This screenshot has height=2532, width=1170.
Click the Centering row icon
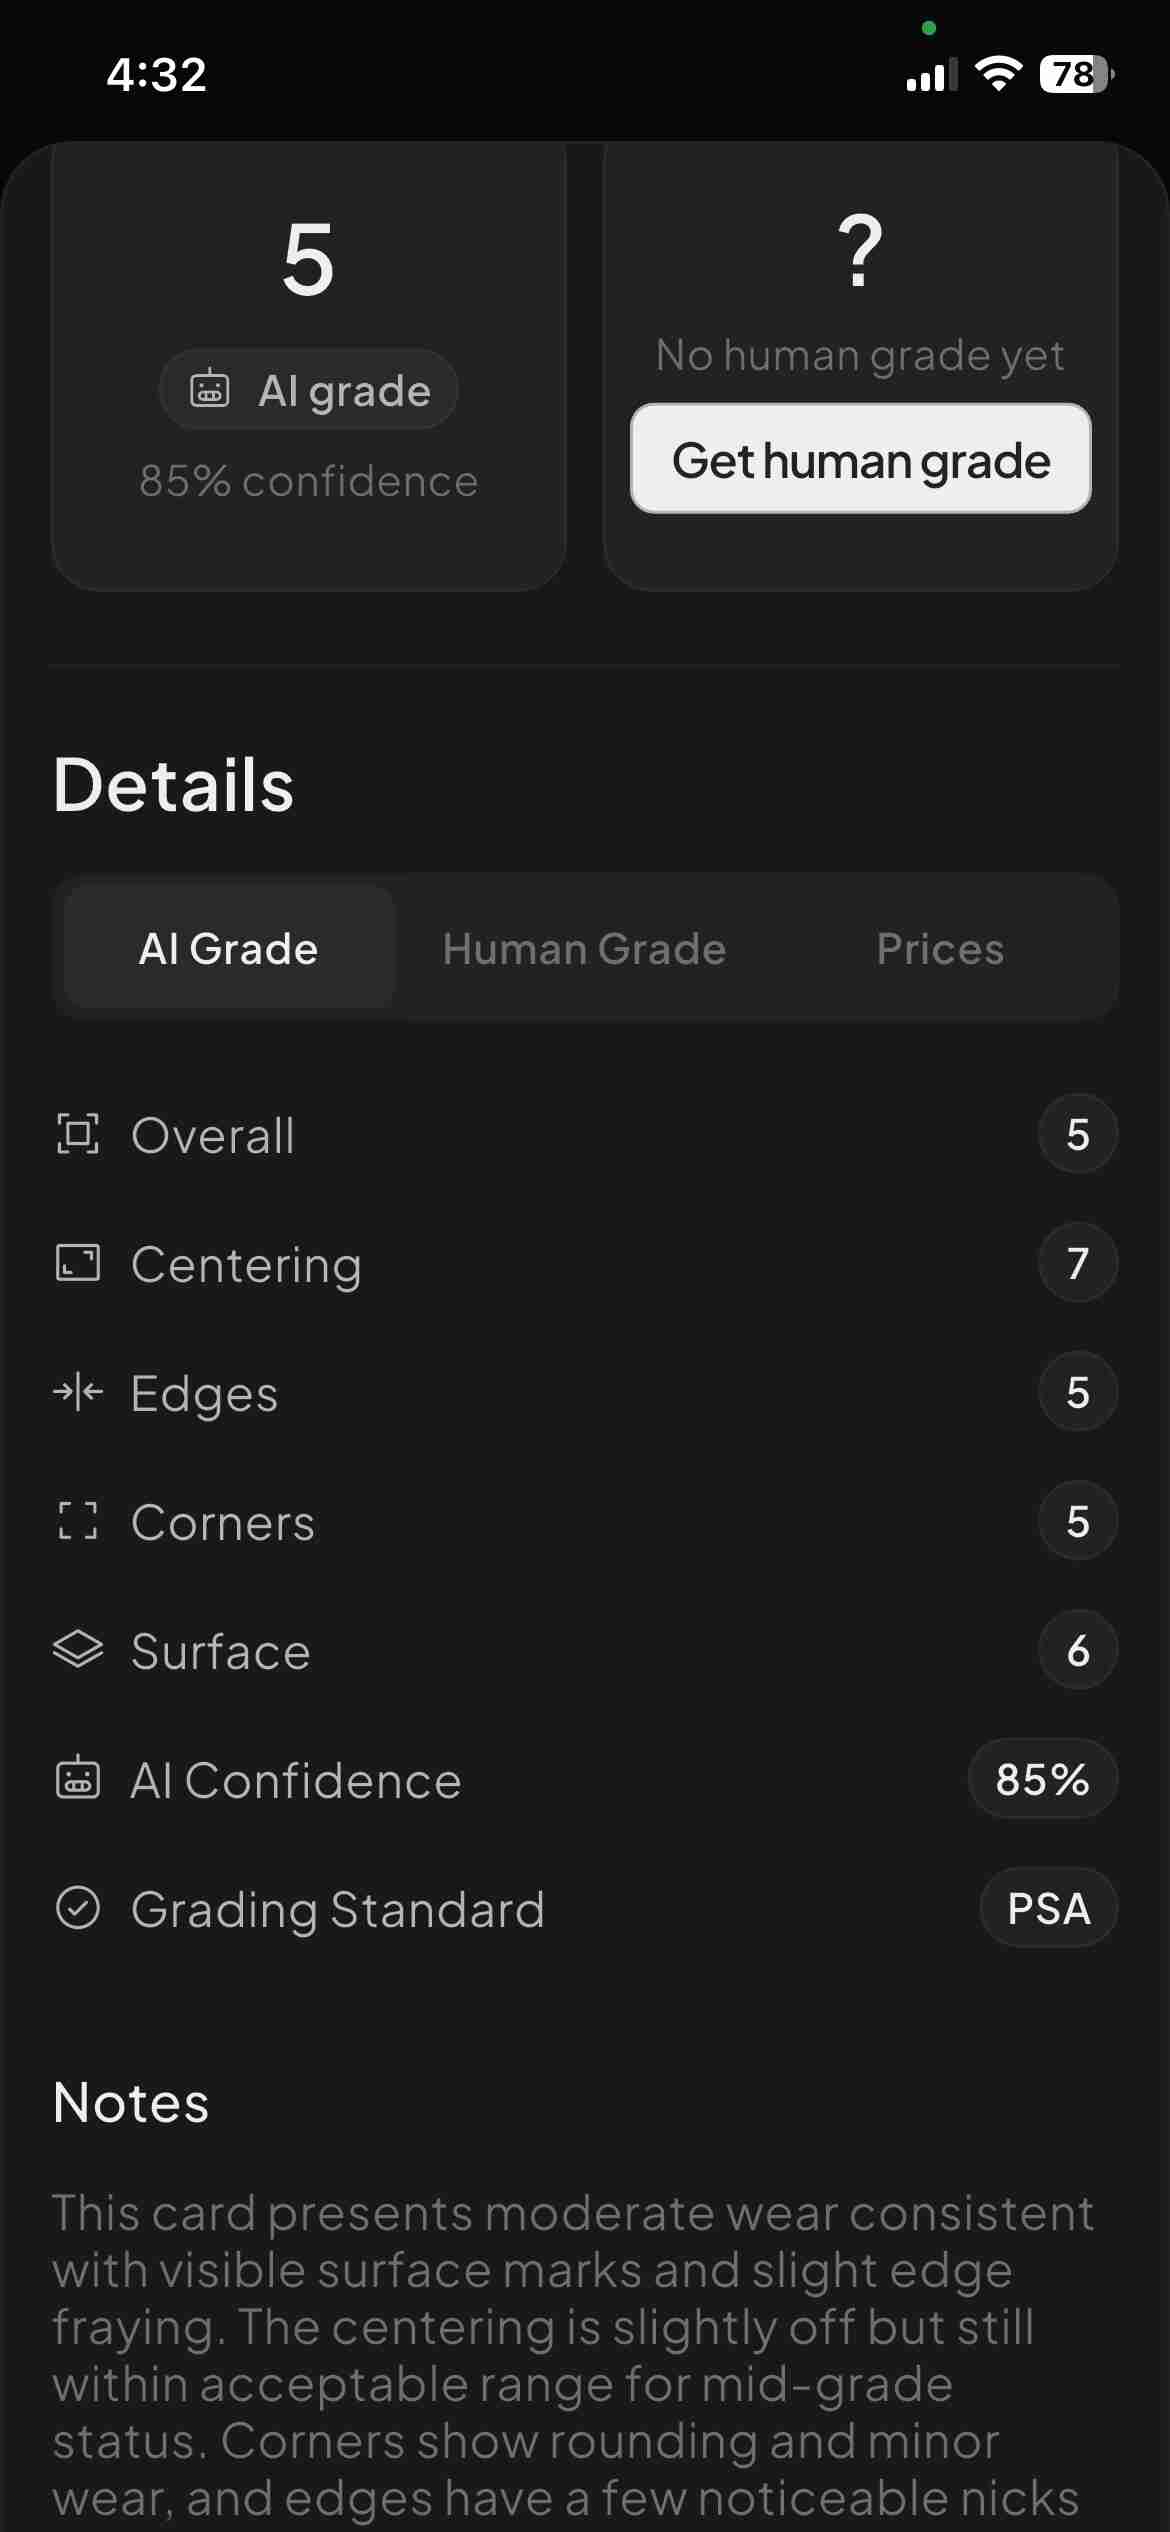[78, 1263]
